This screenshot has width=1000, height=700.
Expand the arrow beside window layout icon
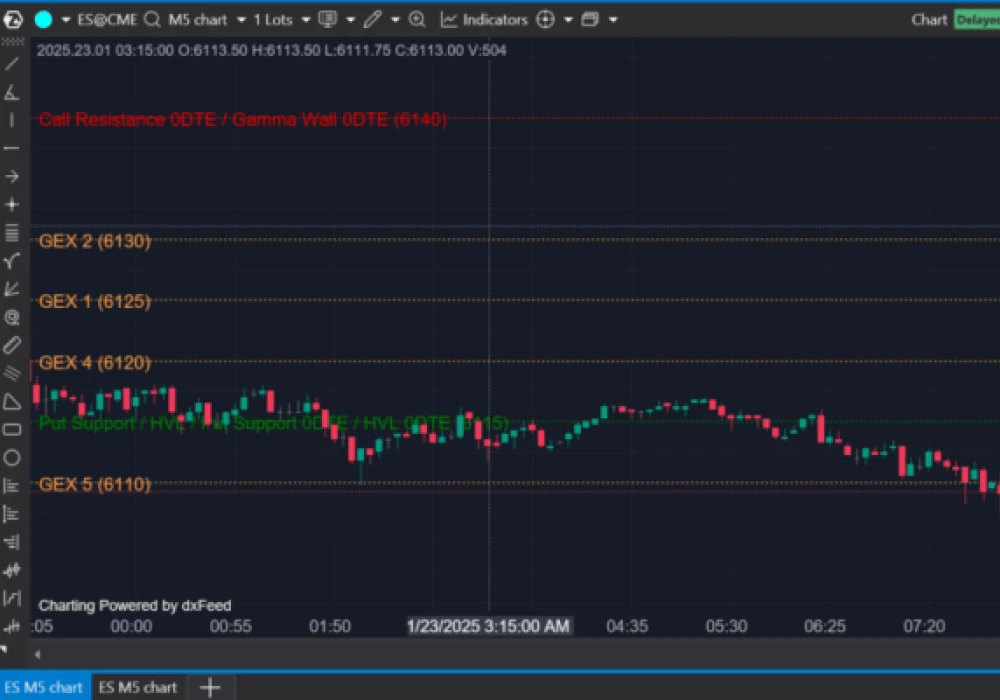pos(613,20)
